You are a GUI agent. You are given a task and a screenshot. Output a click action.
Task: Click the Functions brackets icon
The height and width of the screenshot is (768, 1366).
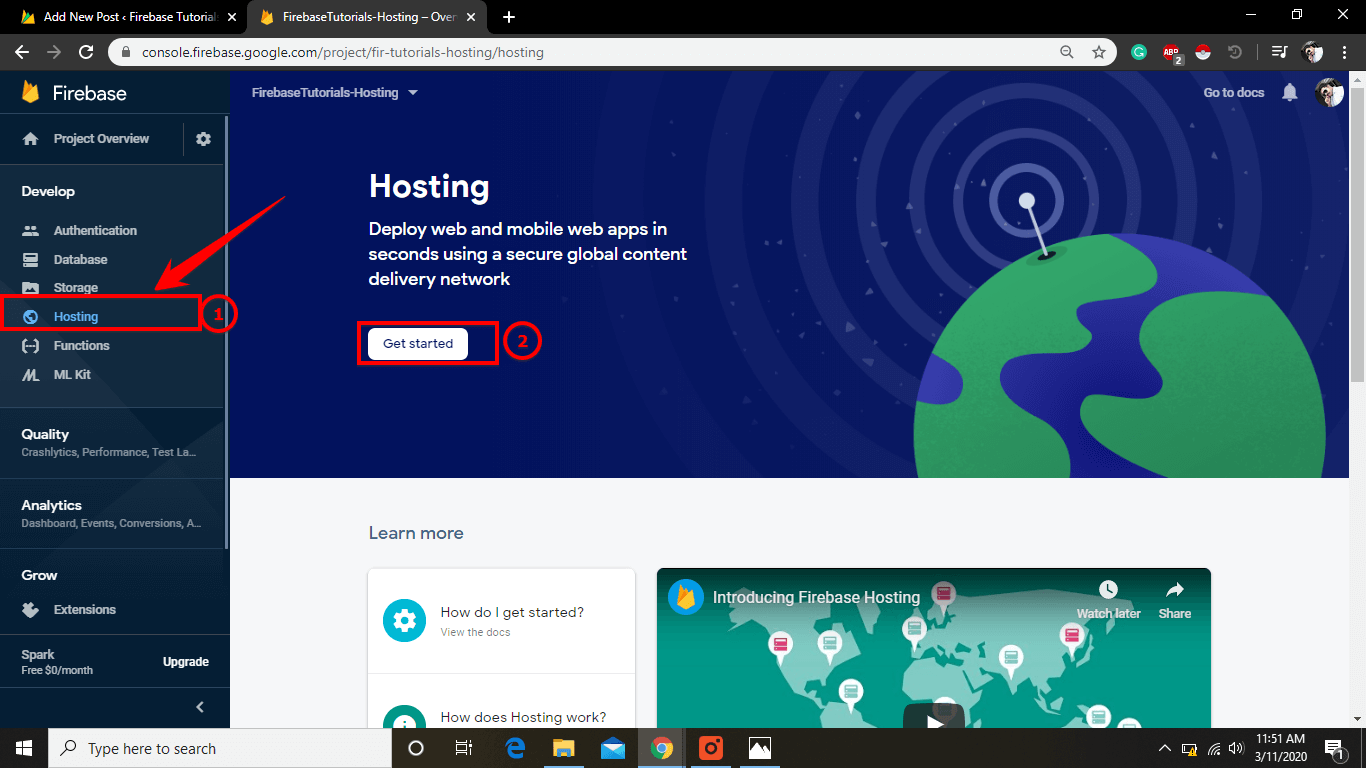click(x=31, y=346)
